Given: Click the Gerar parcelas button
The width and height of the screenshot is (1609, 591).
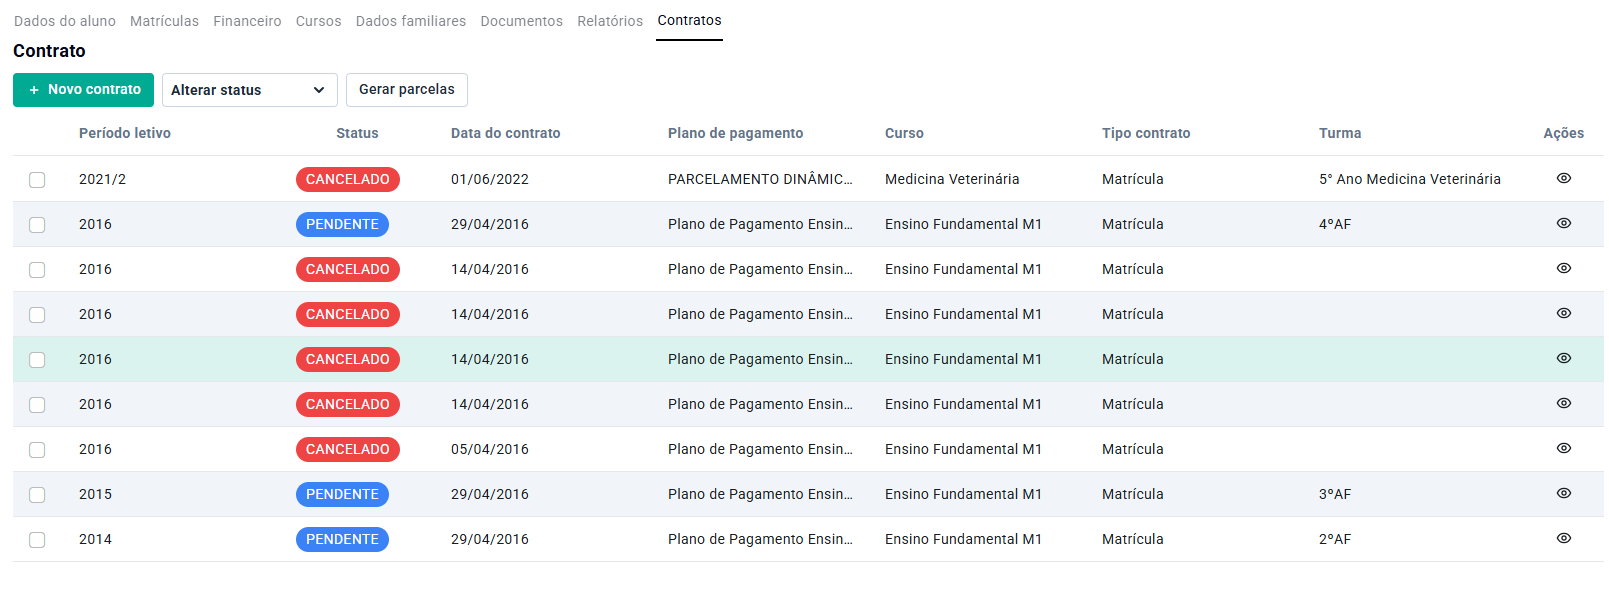Looking at the screenshot, I should pyautogui.click(x=406, y=90).
